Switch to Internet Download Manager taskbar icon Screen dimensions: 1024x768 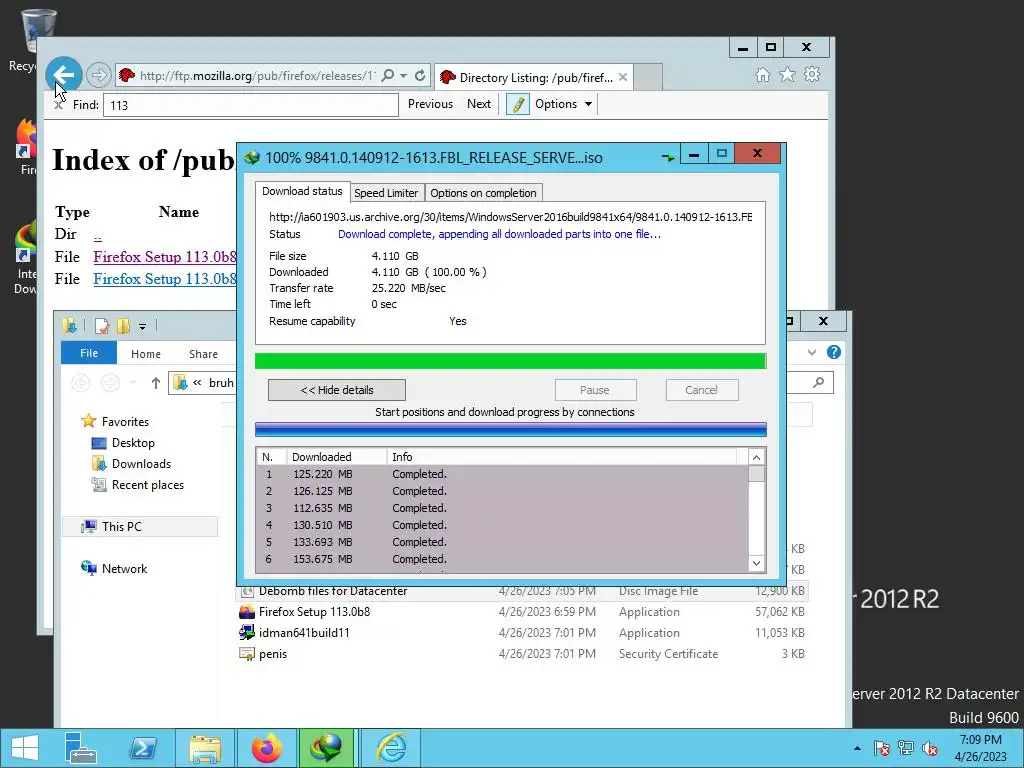(327, 748)
